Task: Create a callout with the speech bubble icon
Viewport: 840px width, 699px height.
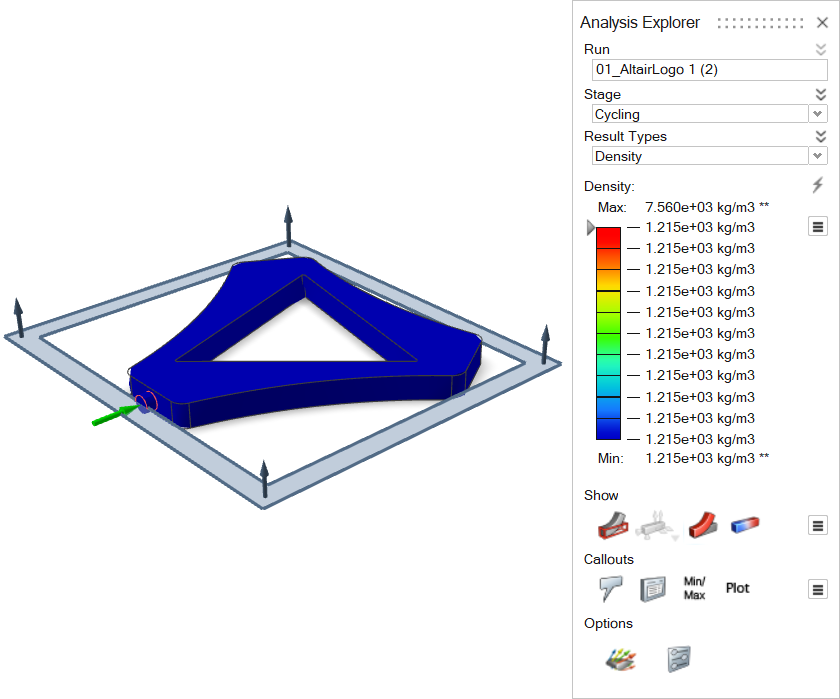Action: pyautogui.click(x=611, y=588)
